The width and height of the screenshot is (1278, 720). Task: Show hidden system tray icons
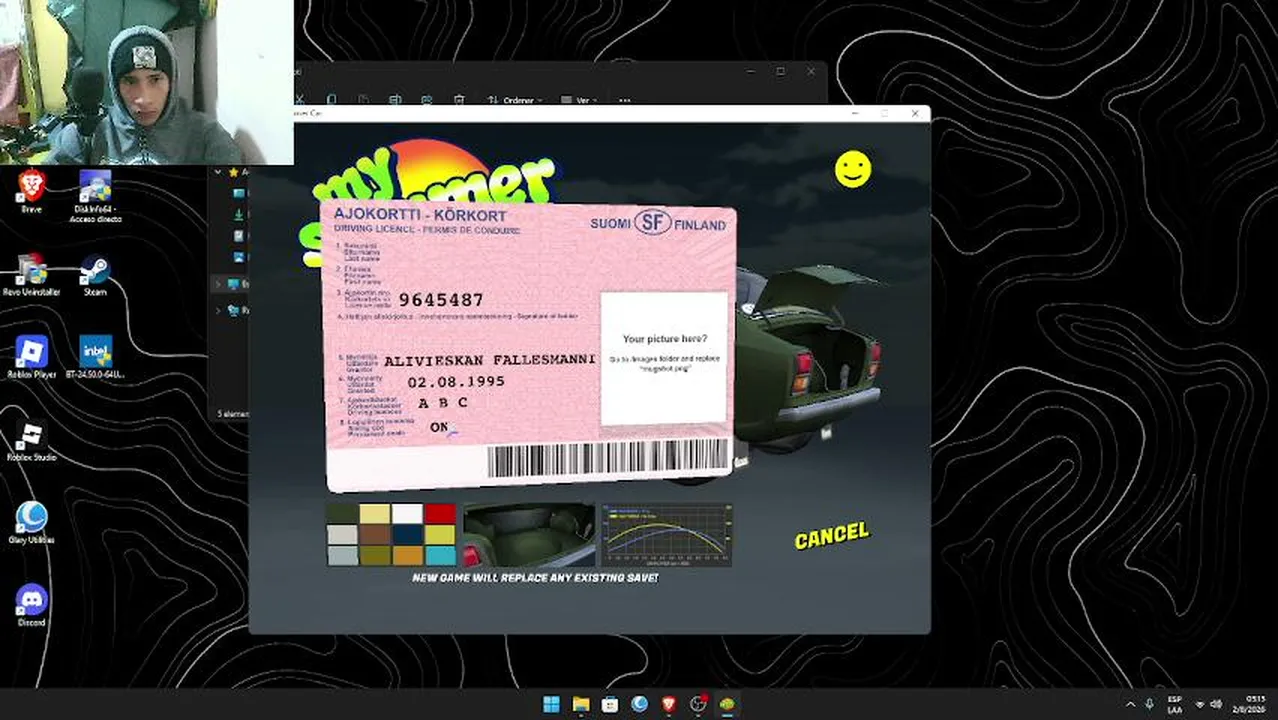(1131, 704)
